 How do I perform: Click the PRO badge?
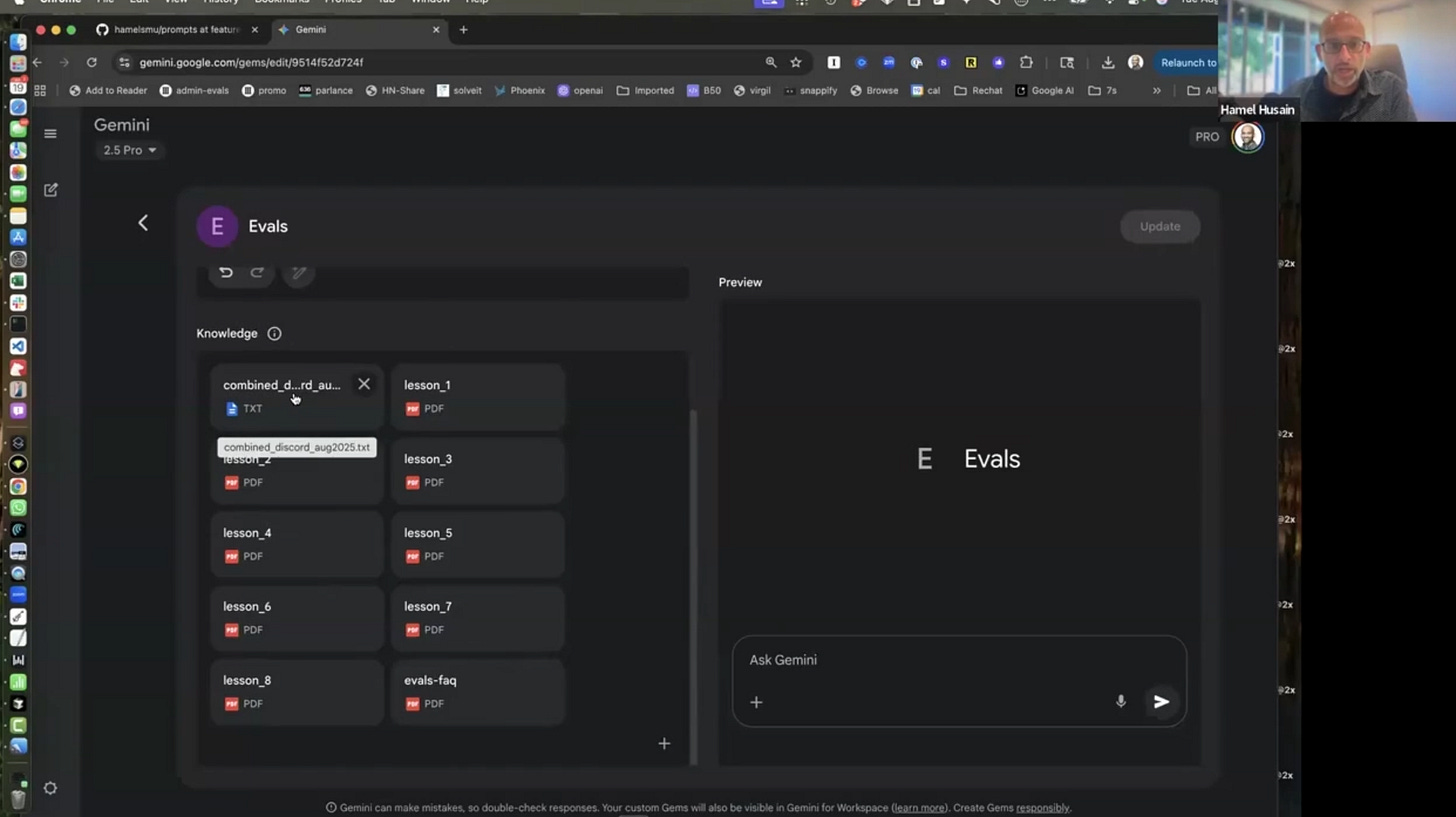pyautogui.click(x=1207, y=137)
